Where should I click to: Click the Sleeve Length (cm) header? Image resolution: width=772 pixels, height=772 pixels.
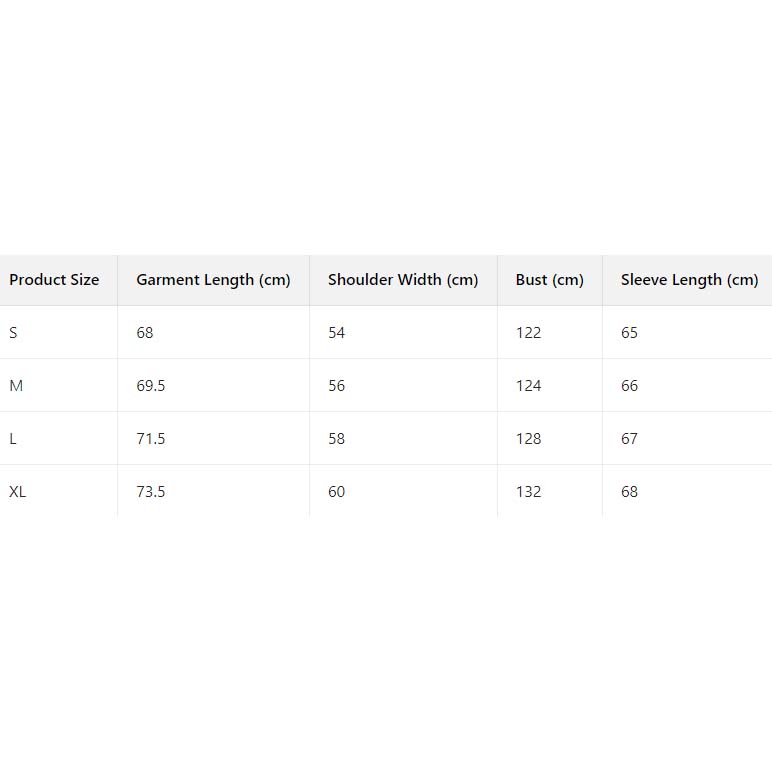tap(689, 280)
